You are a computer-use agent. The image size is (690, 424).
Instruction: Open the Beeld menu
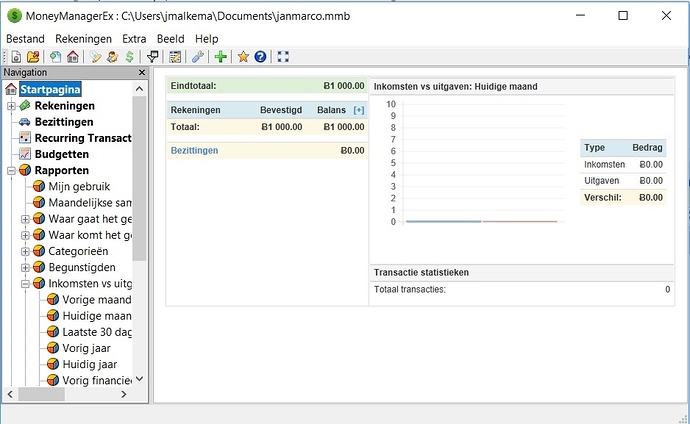pos(171,39)
